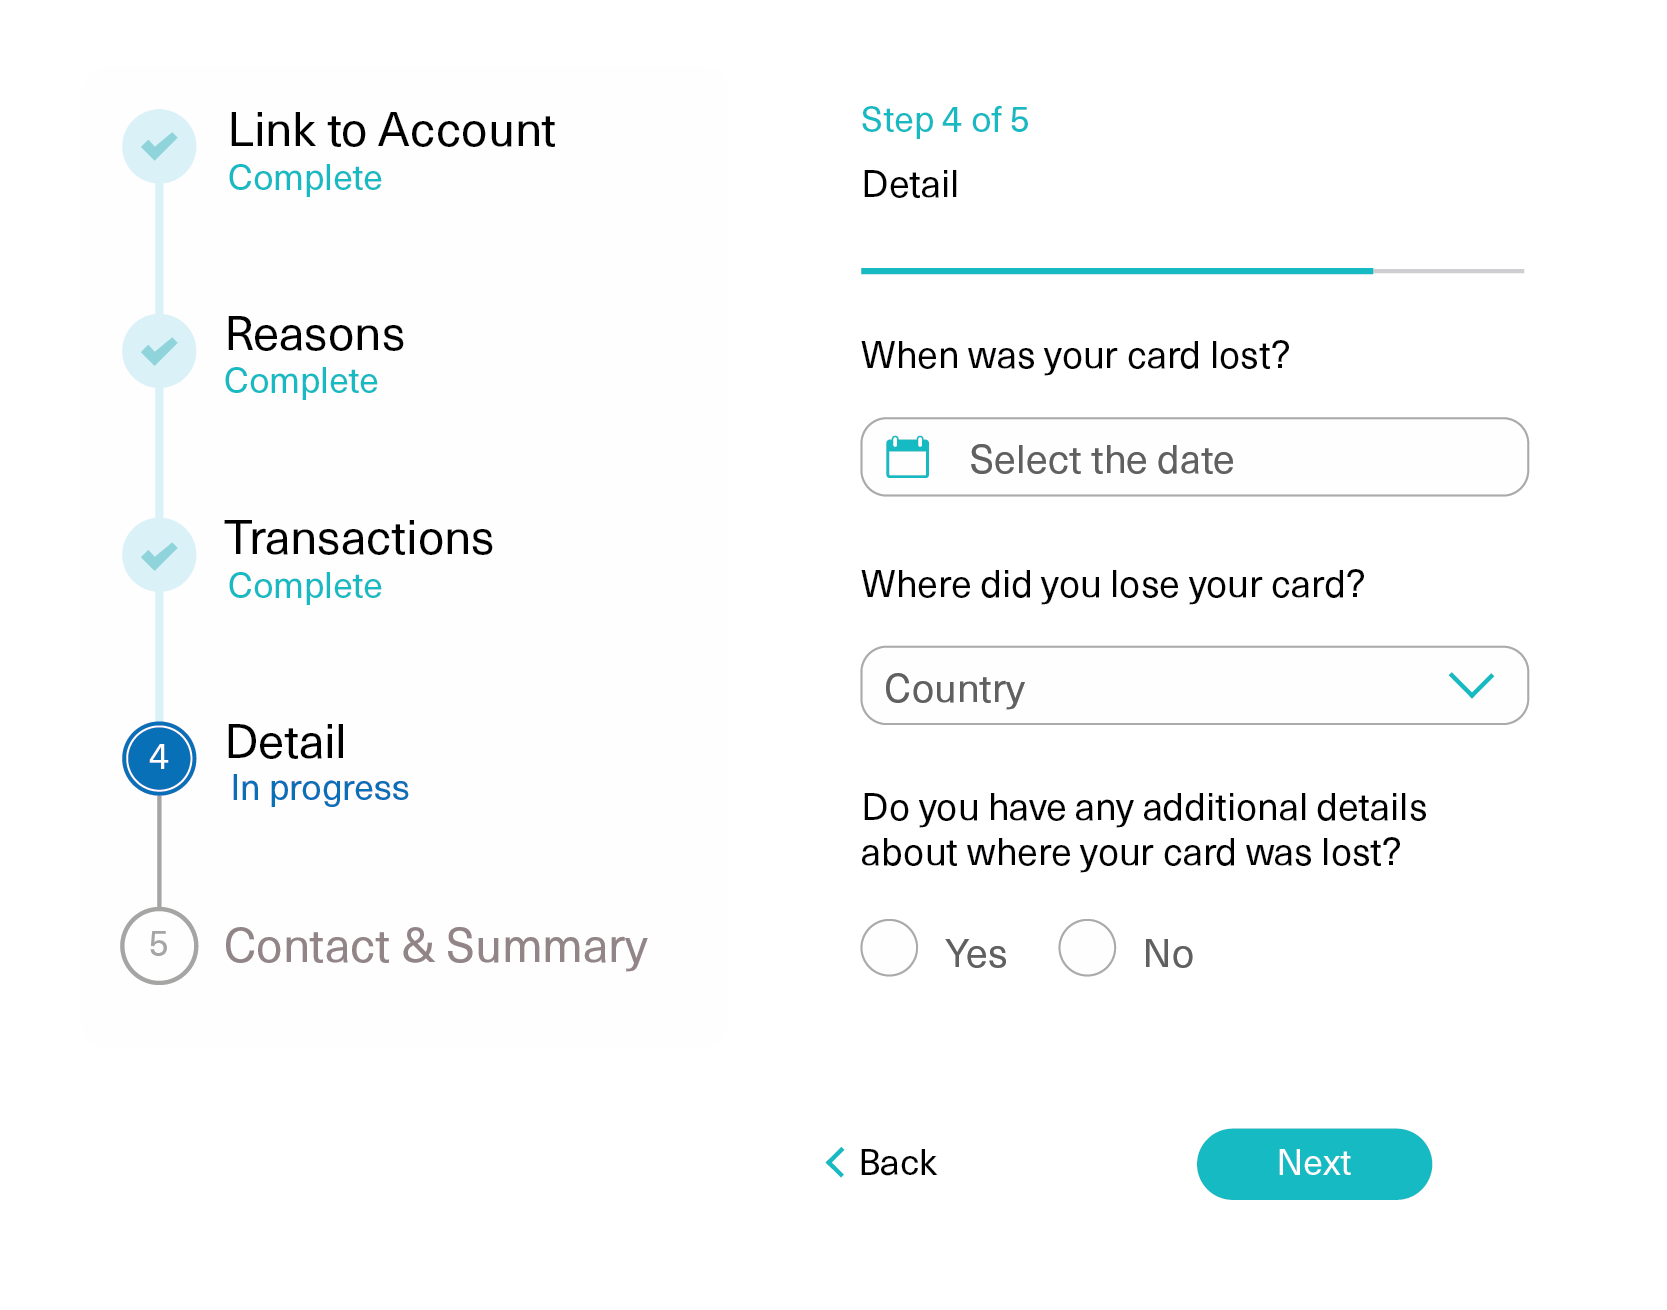
Task: Click the Back link
Action: coord(897,1163)
